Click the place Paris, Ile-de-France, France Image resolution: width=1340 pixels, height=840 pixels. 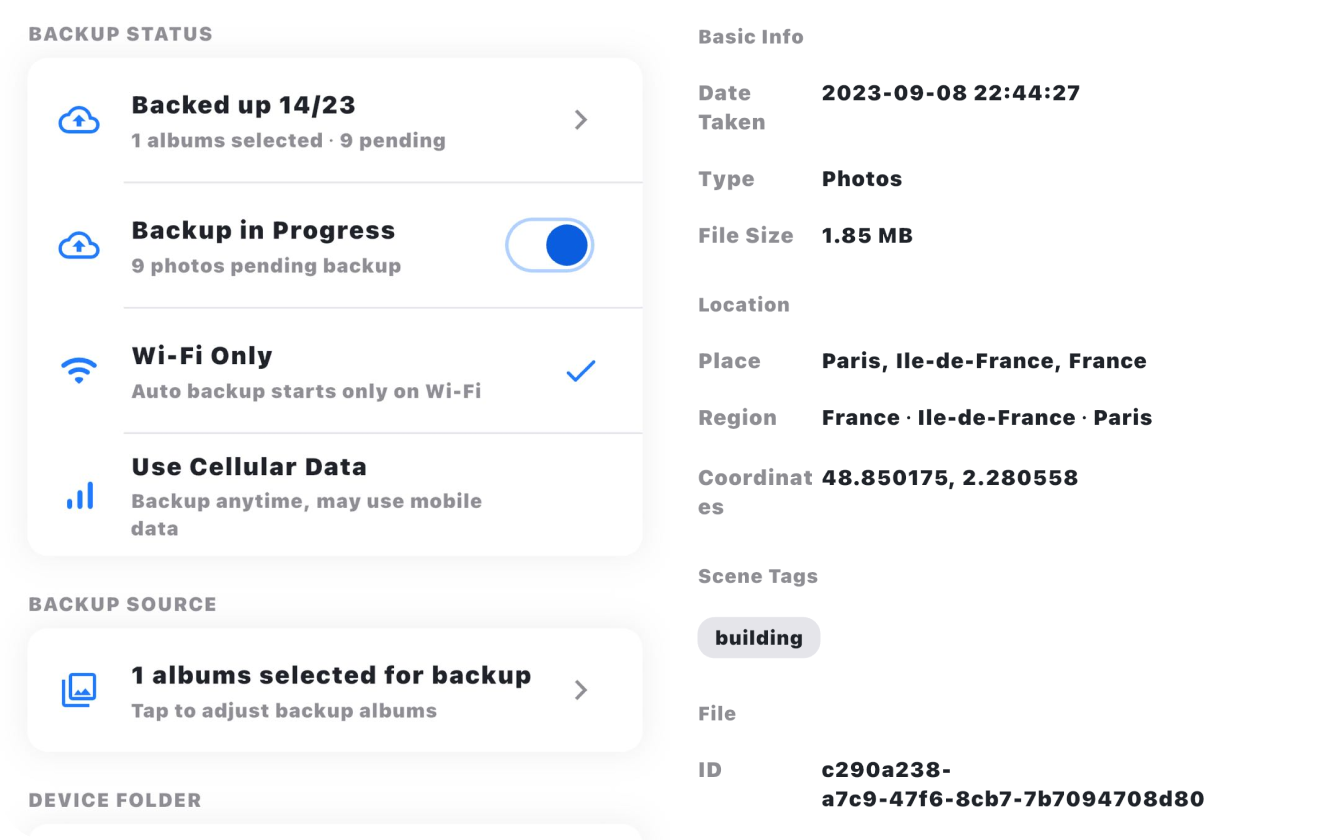point(984,361)
